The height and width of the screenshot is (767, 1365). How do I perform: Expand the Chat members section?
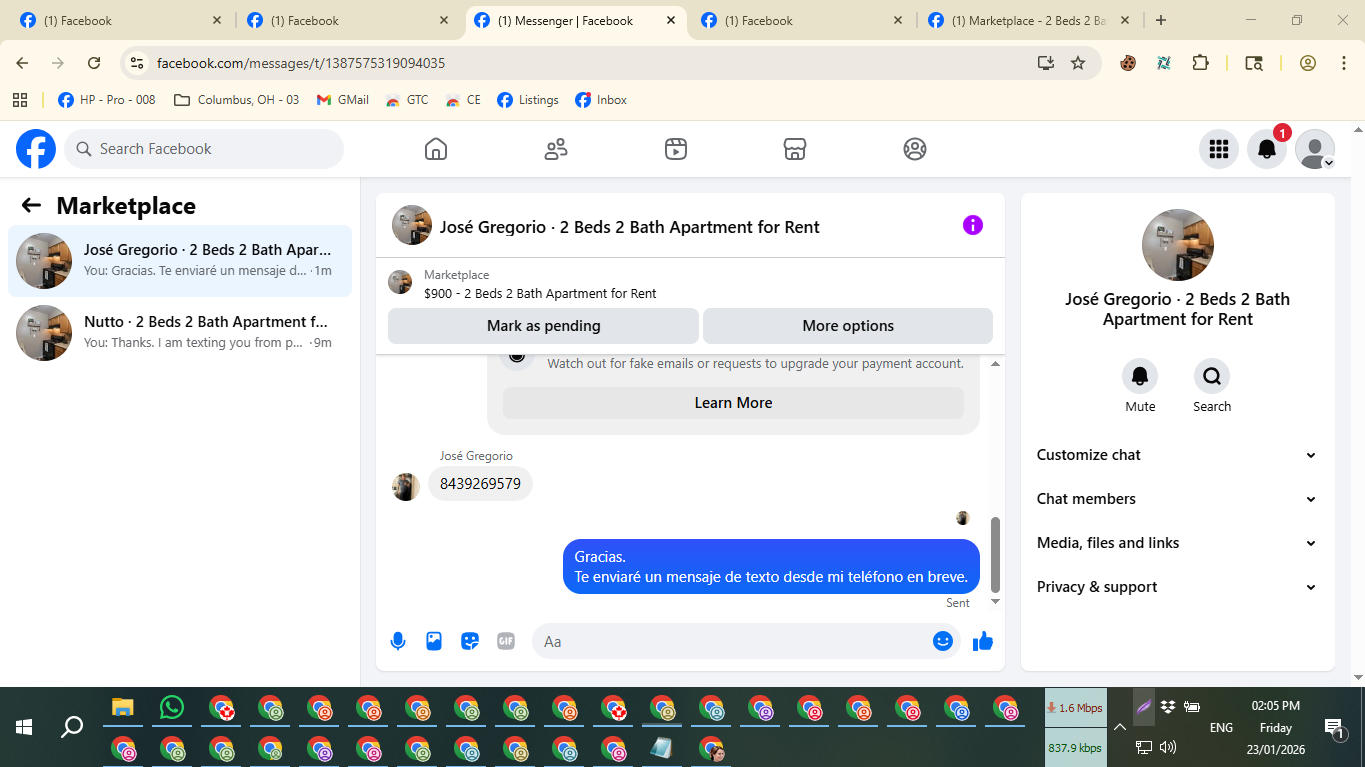pyautogui.click(x=1178, y=499)
